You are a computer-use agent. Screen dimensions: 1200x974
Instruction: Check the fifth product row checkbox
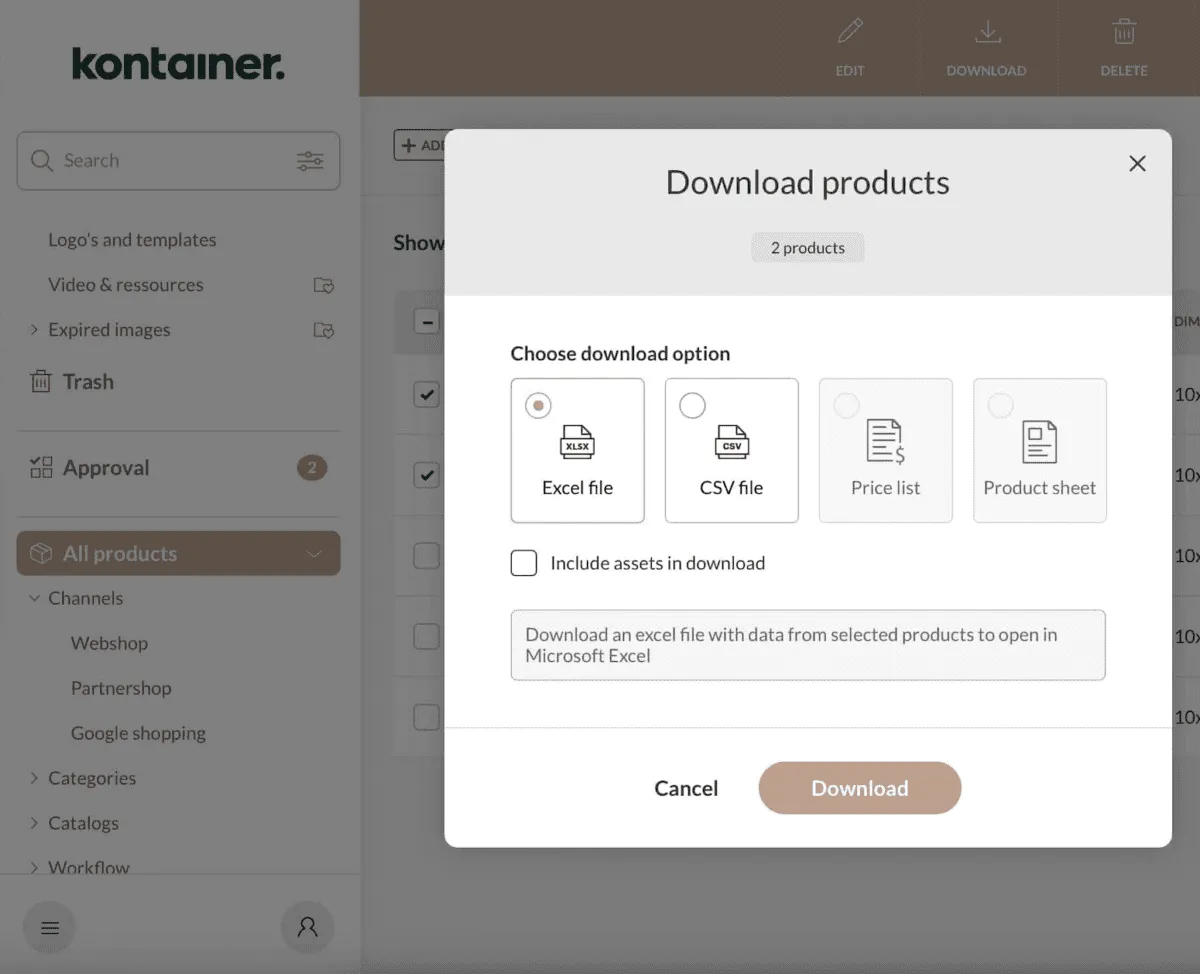(x=427, y=717)
